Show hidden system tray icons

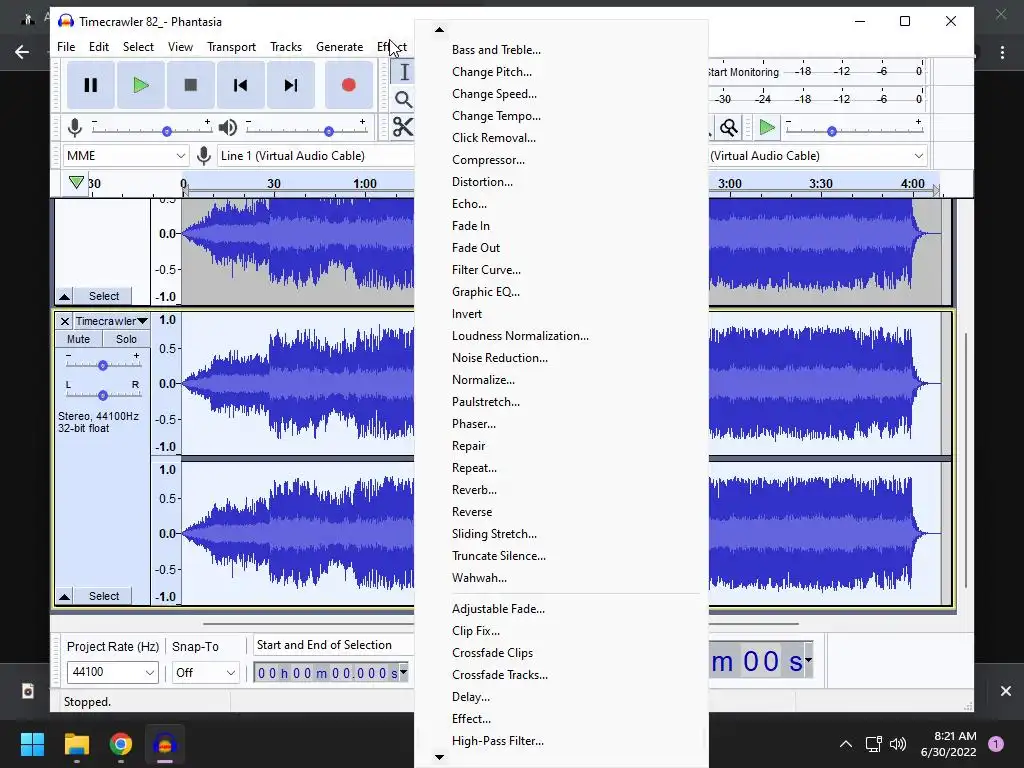(846, 744)
